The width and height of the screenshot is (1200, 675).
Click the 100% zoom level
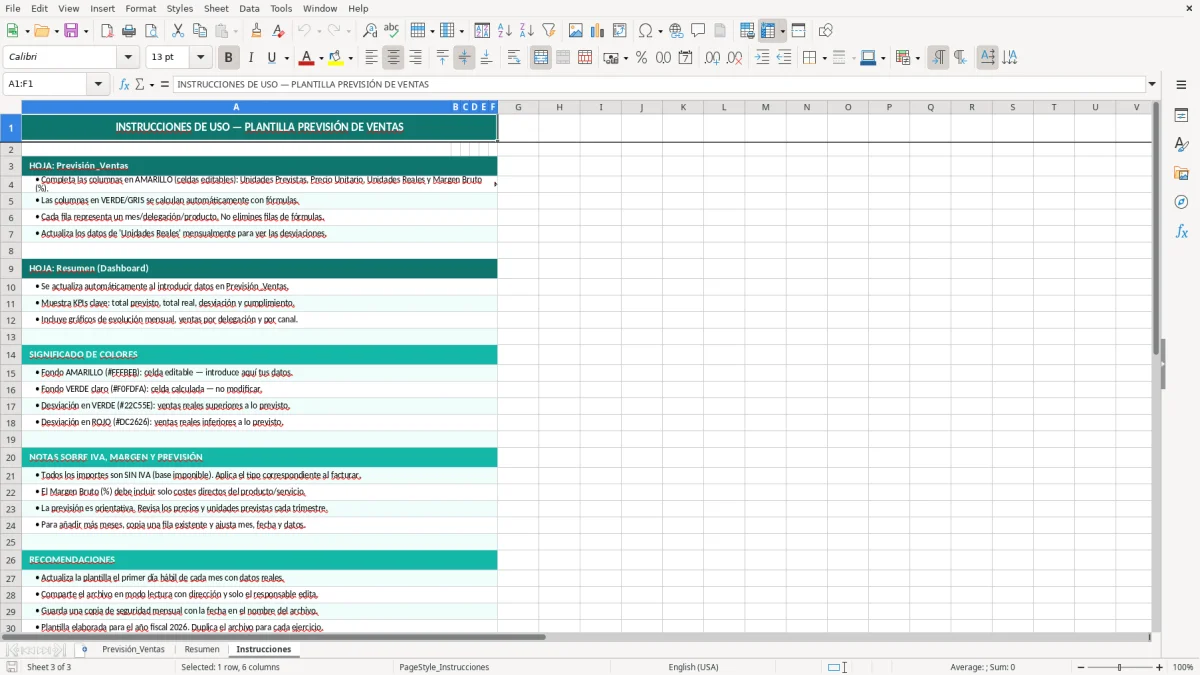click(1183, 667)
